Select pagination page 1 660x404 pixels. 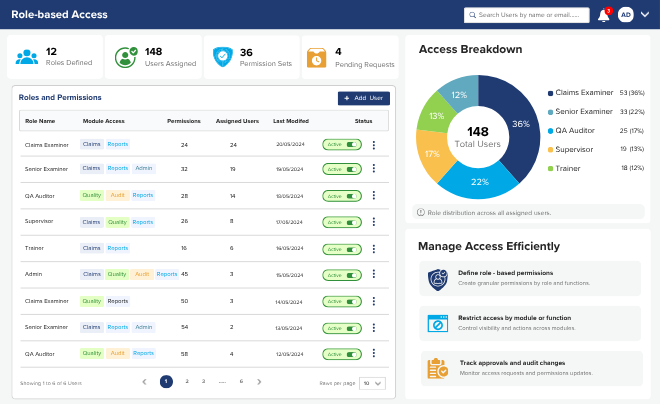click(x=166, y=382)
